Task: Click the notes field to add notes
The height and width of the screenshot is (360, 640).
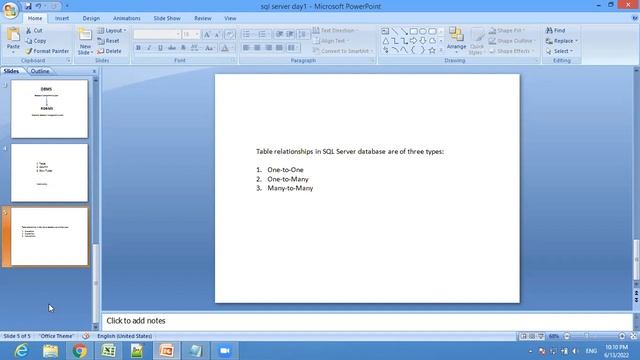Action: click(x=367, y=321)
